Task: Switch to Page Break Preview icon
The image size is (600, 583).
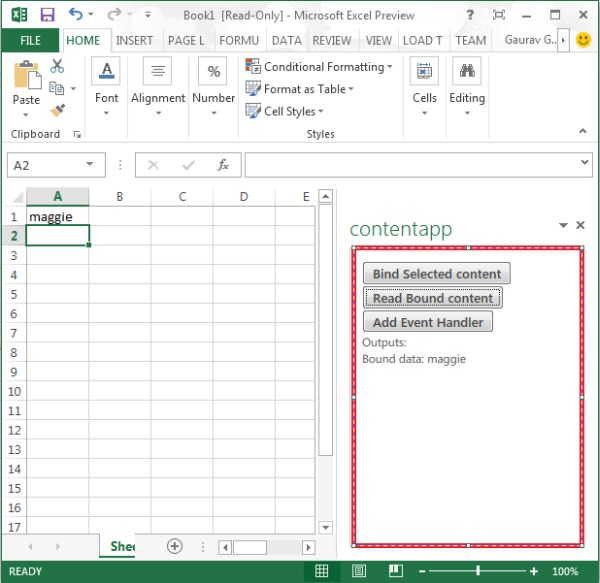Action: (x=396, y=571)
